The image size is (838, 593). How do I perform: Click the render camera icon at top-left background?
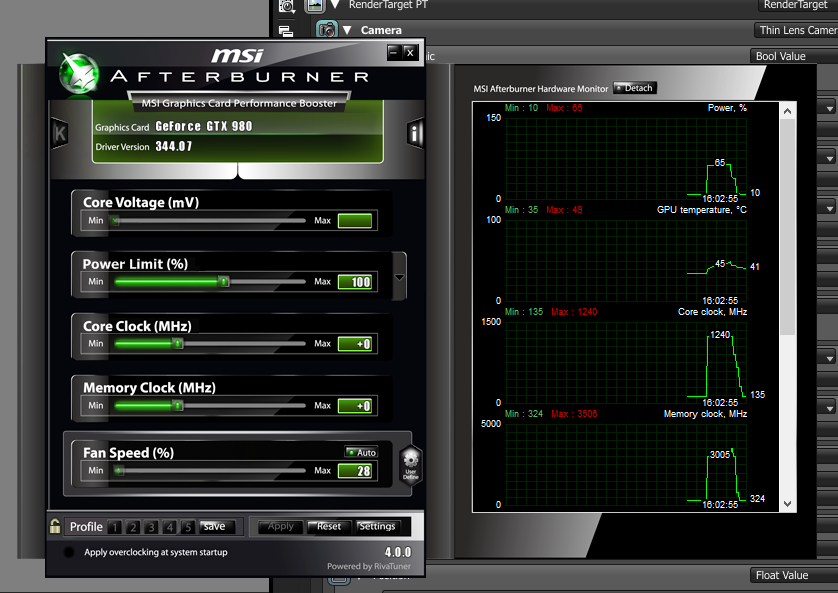[287, 6]
